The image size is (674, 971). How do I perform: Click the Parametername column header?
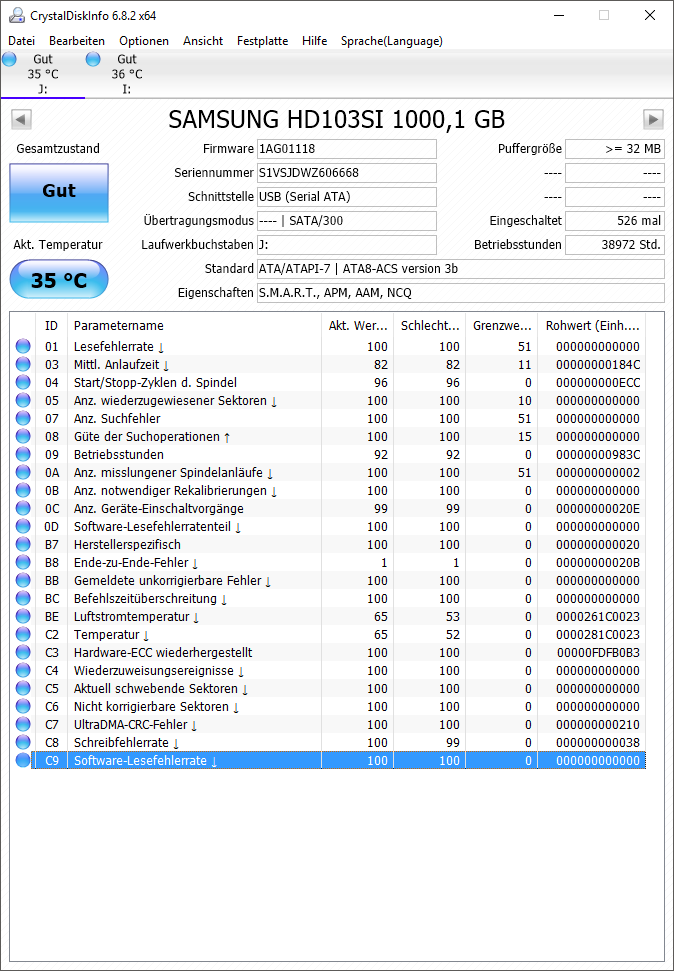point(194,326)
